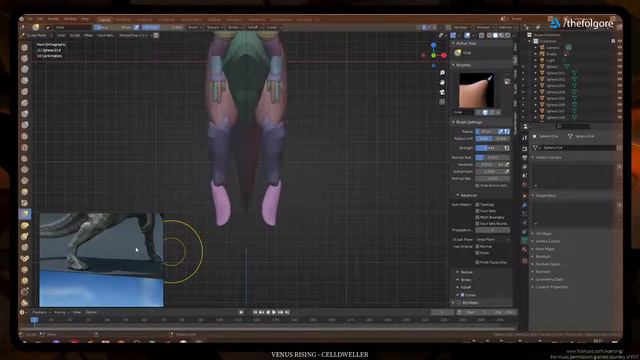Open the Edit menu

point(40,19)
